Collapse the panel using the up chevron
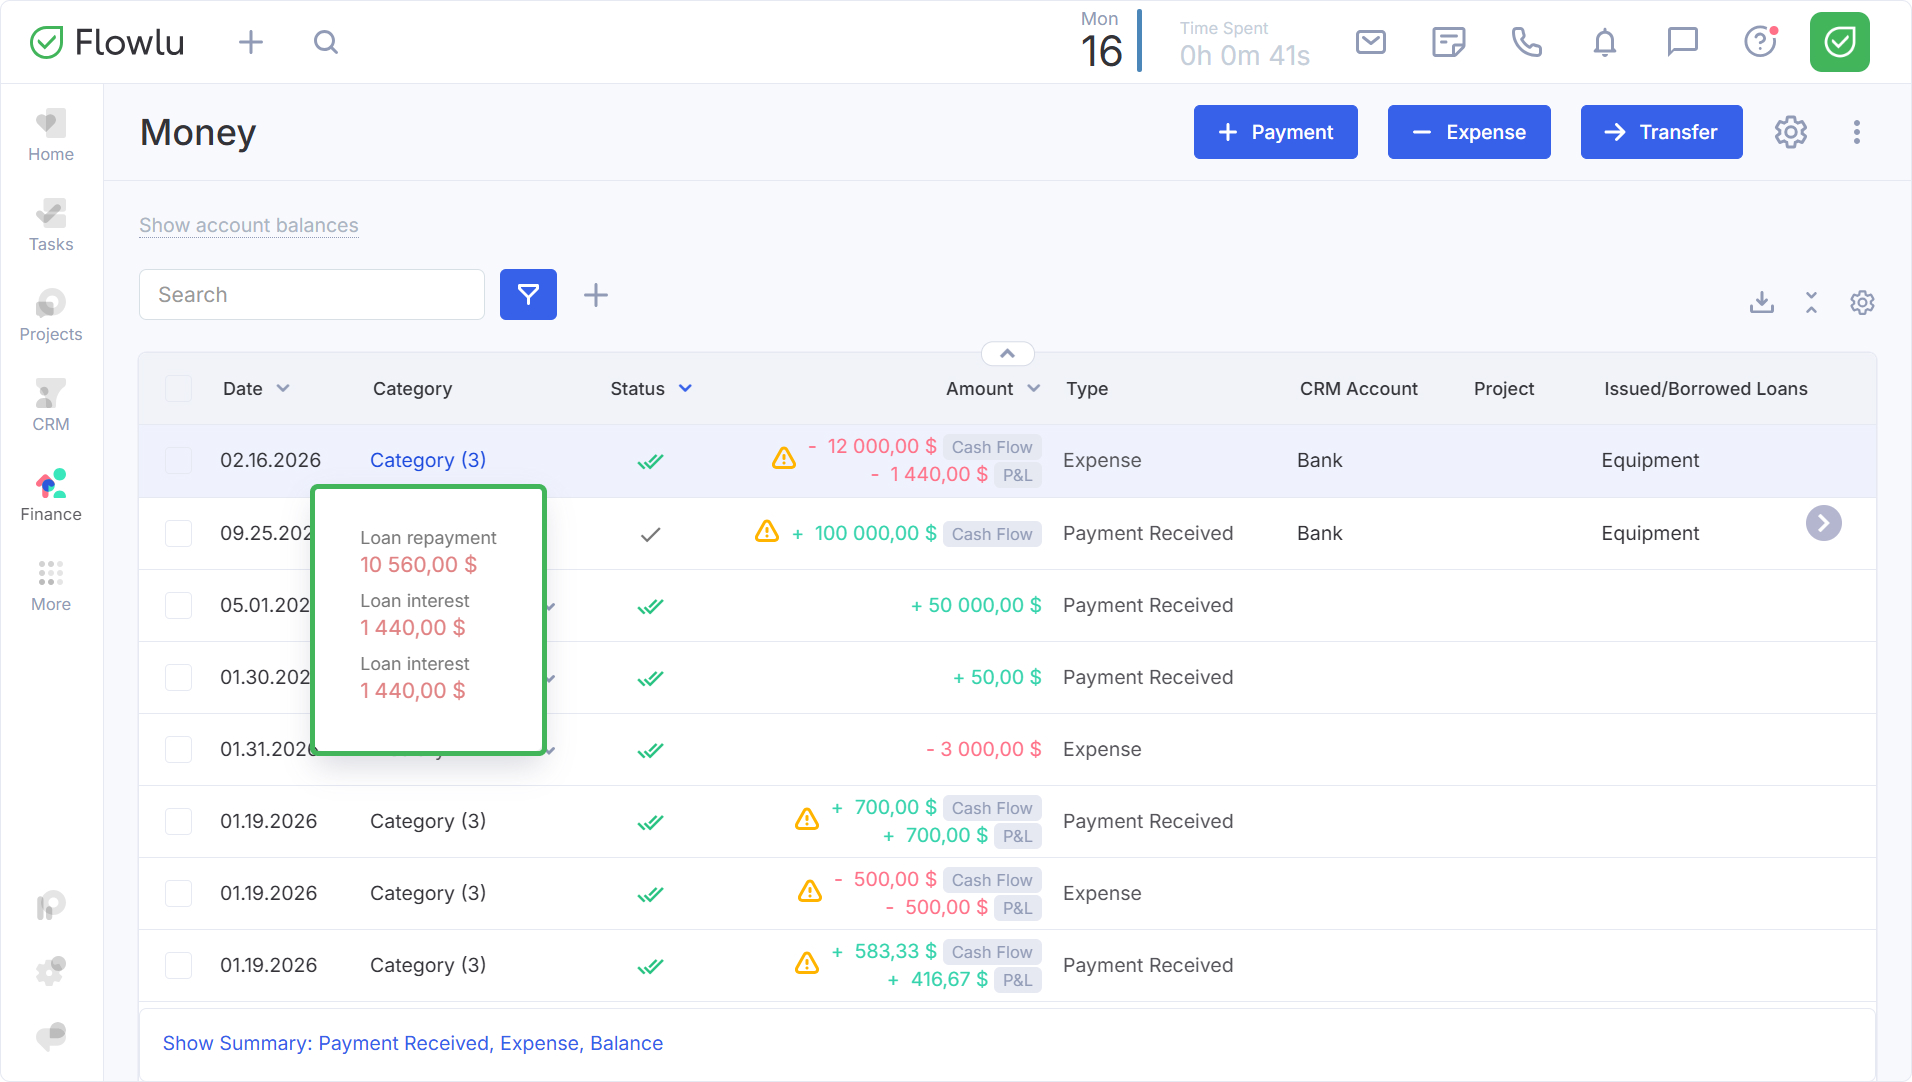Image resolution: width=1912 pixels, height=1082 pixels. click(x=1007, y=354)
